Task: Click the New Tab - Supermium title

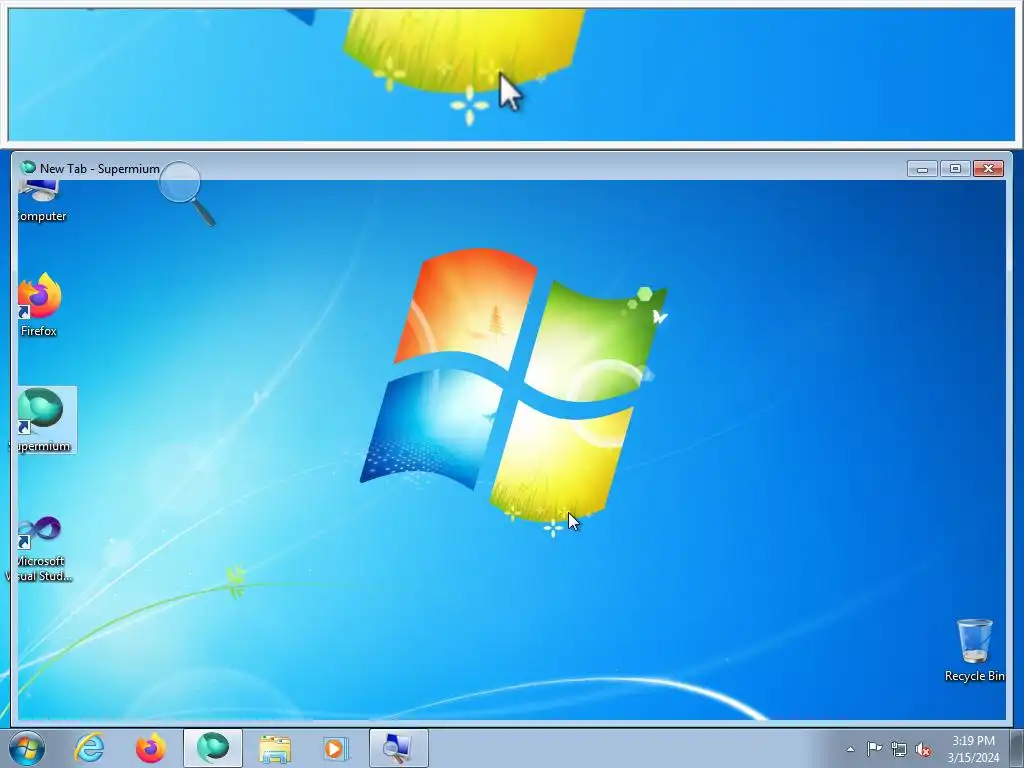Action: pos(100,168)
